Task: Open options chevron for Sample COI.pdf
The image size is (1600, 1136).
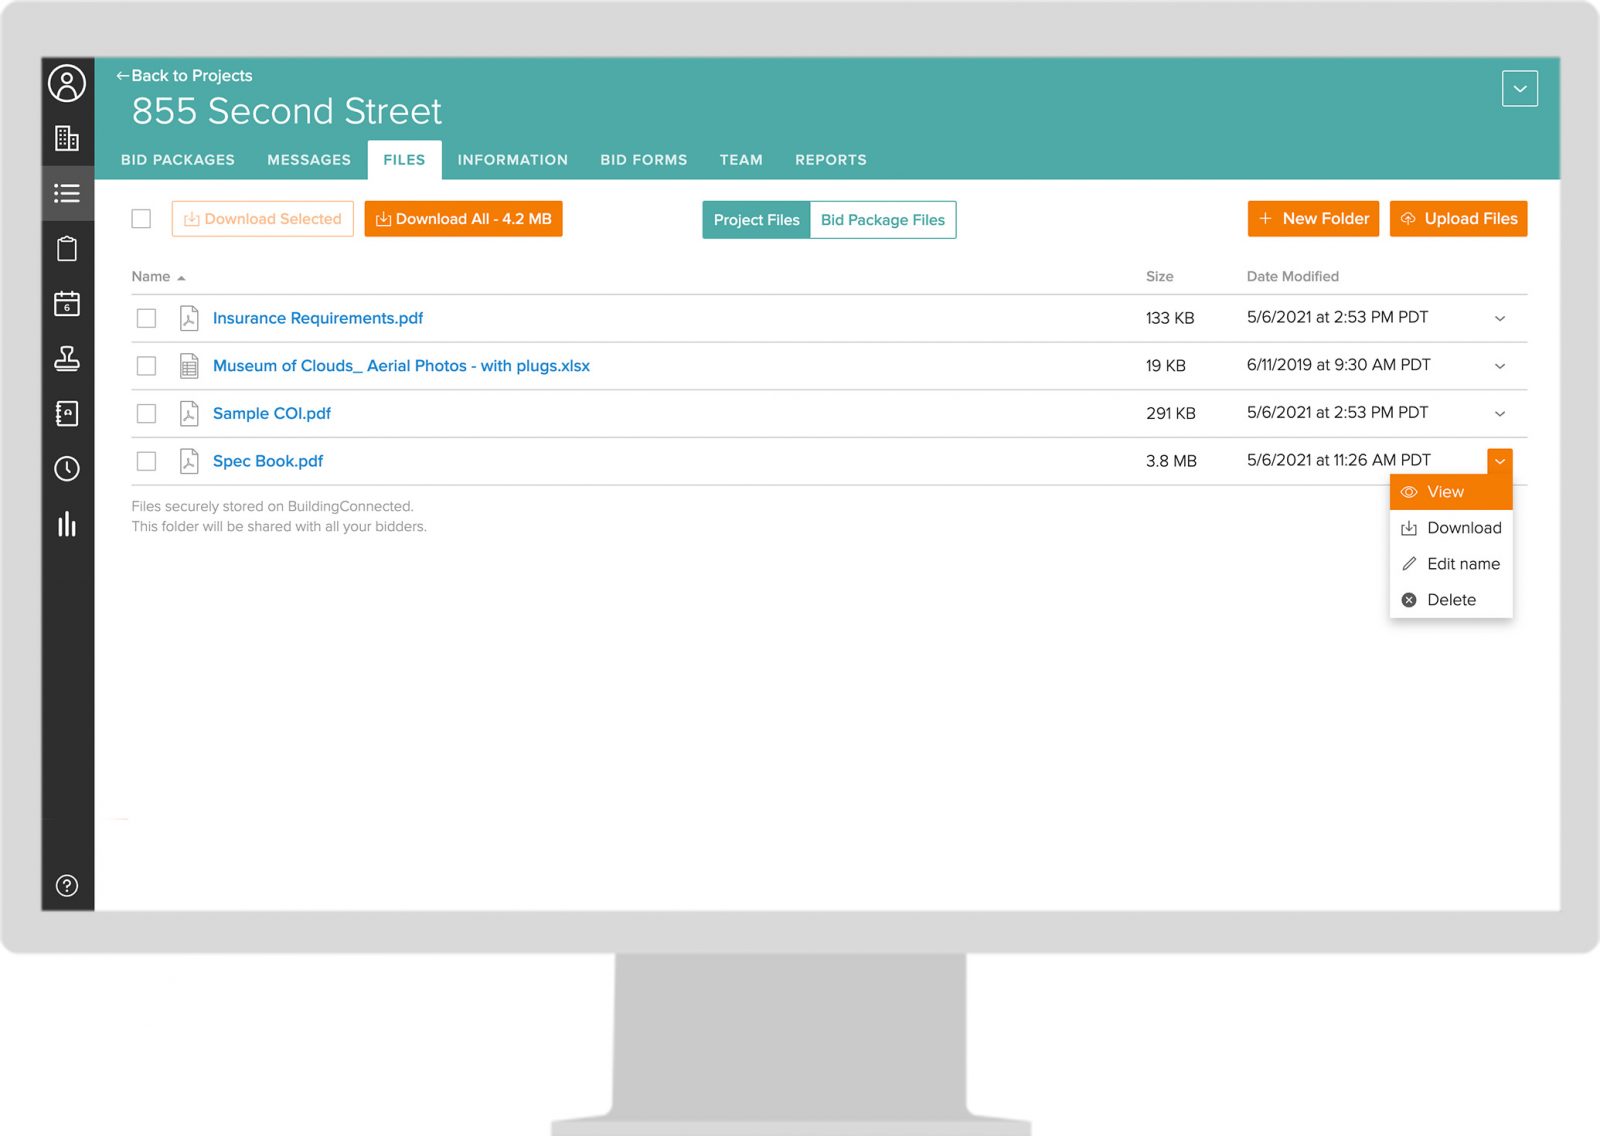Action: tap(1499, 413)
